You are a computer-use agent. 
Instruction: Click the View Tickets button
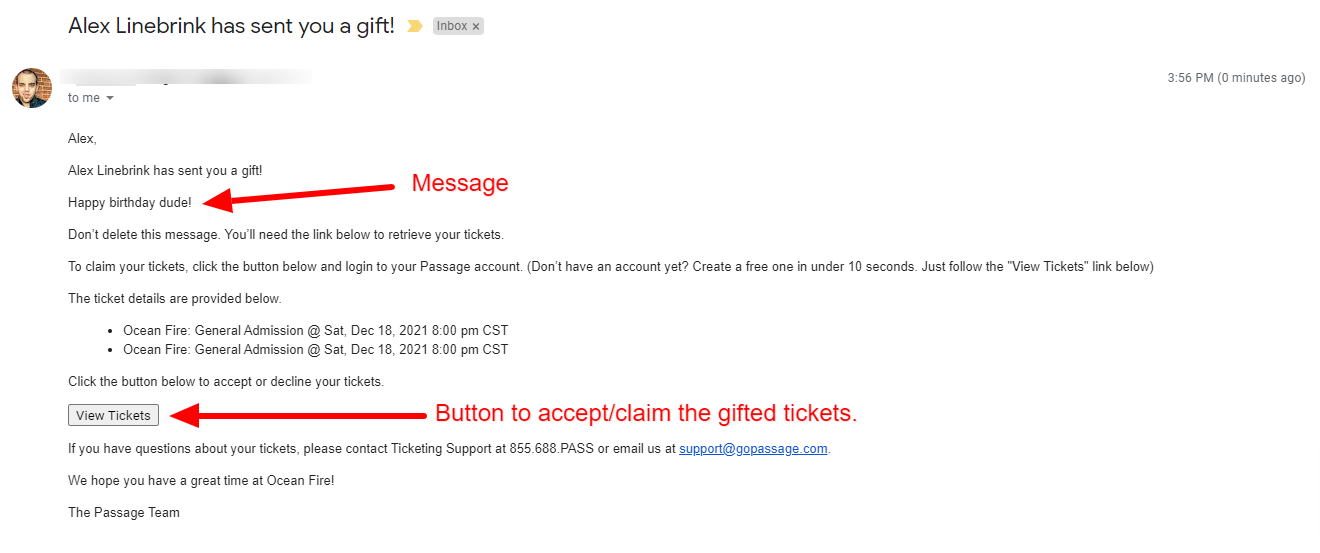pos(113,415)
